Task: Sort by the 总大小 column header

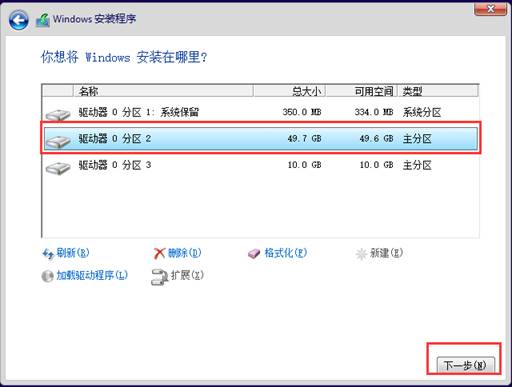Action: [x=289, y=91]
